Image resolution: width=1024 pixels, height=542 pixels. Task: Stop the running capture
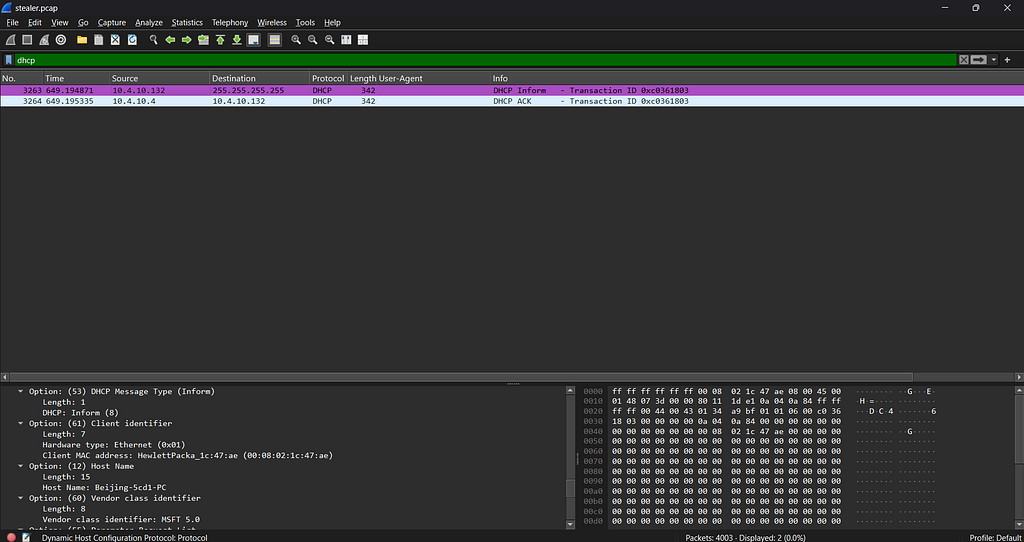pyautogui.click(x=27, y=40)
